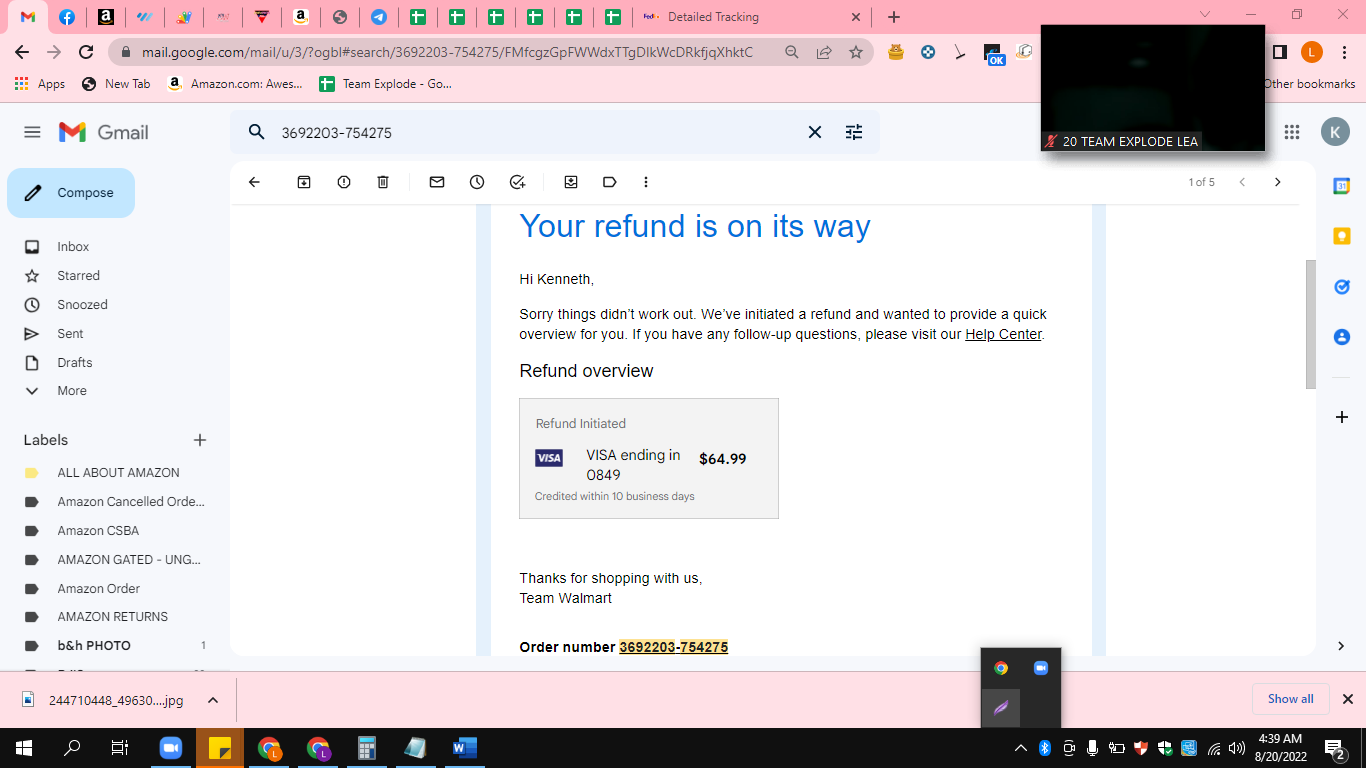Expand the Gmail side panel chevron
Viewport: 1366px width, 768px height.
click(x=1341, y=646)
